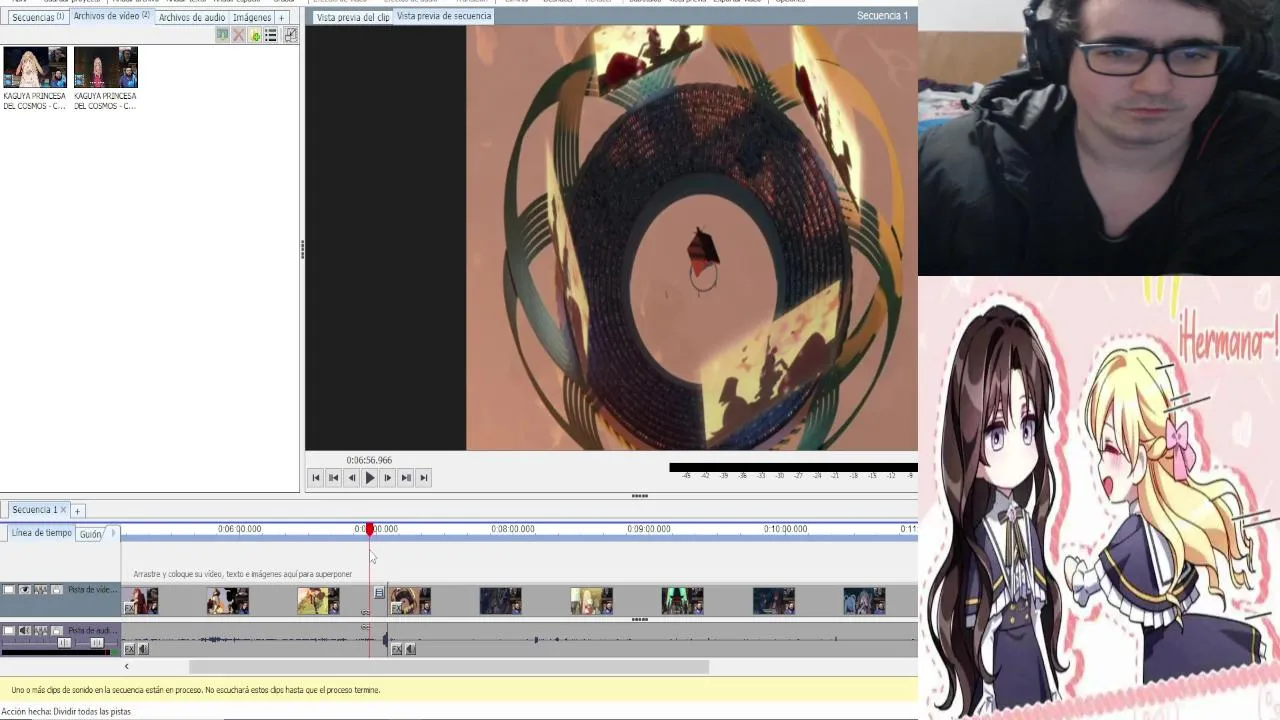Add a new sequence with plus button
Screen dimensions: 1280x720
(x=77, y=511)
